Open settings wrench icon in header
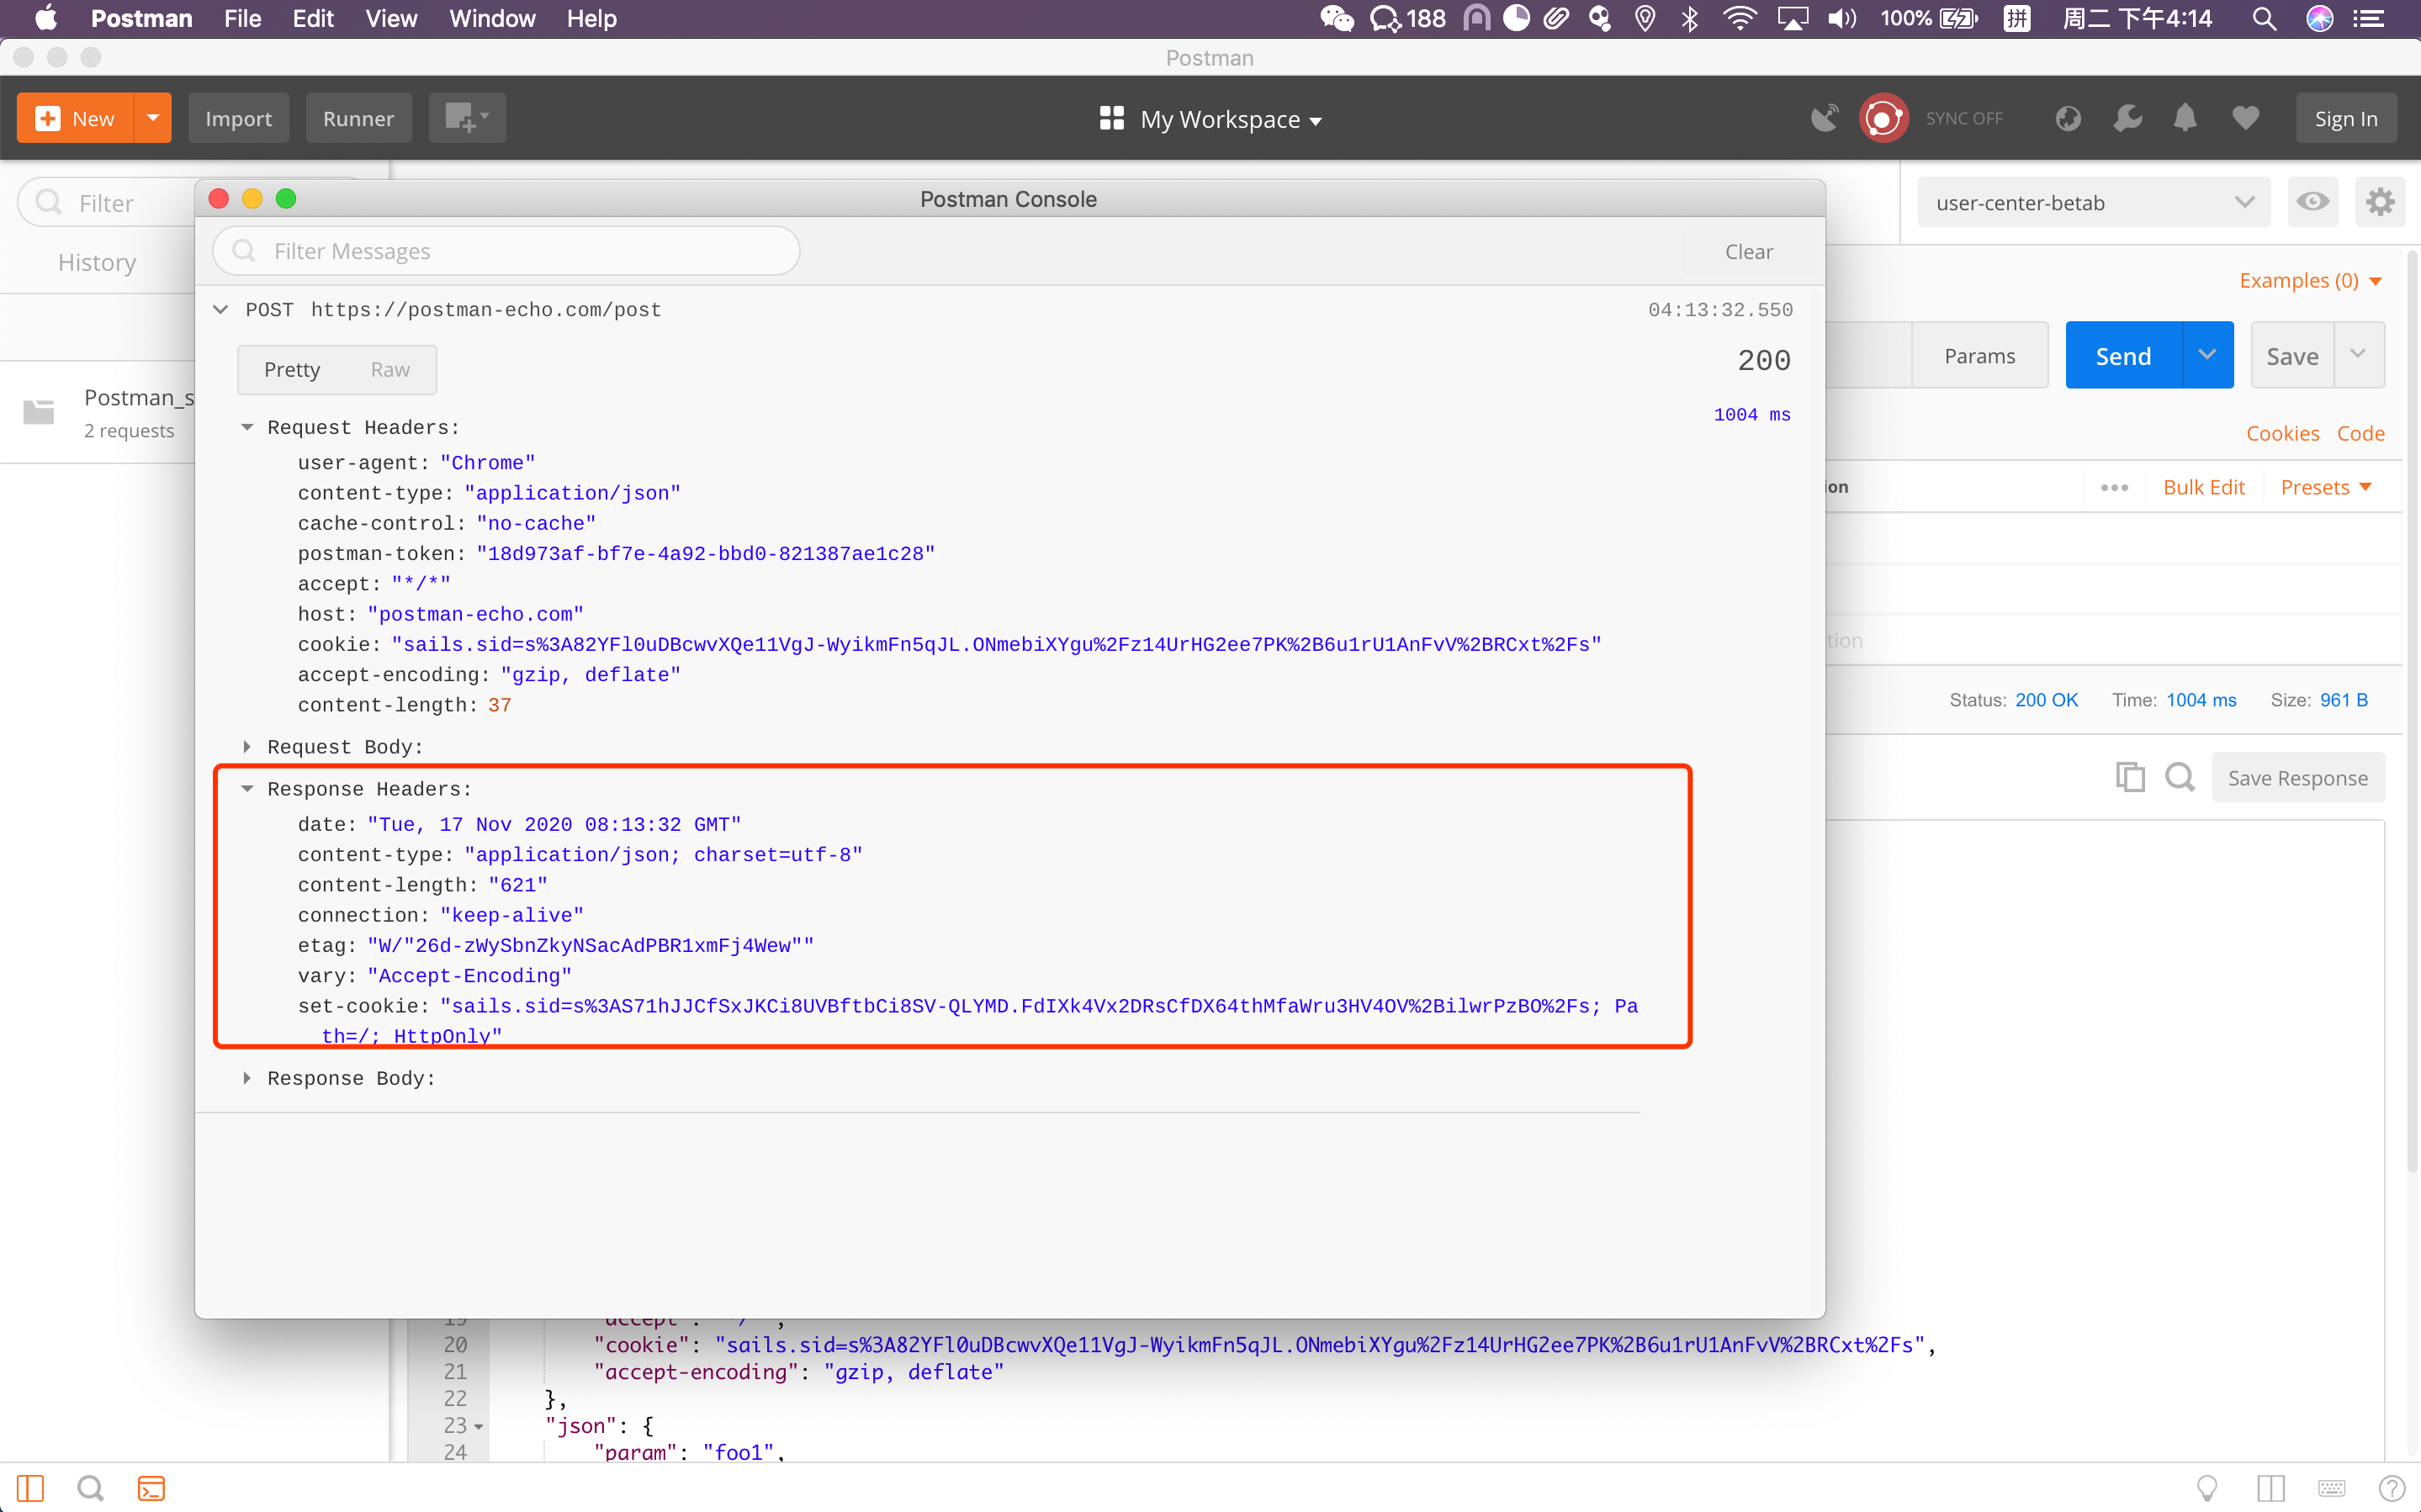Screen dimensions: 2421x1512 pyautogui.click(x=2127, y=118)
